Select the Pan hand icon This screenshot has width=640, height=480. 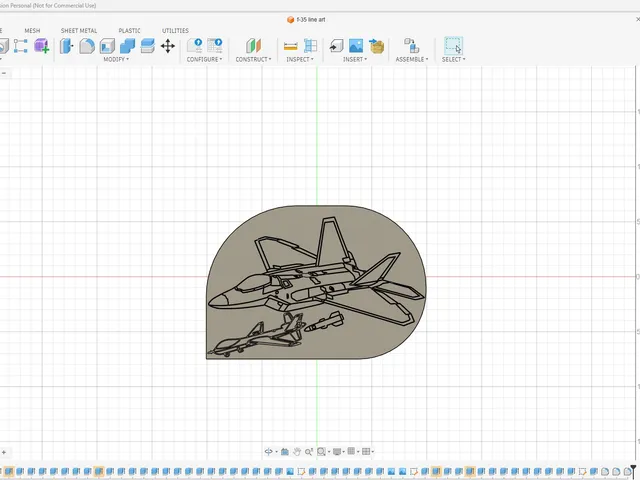coord(297,451)
